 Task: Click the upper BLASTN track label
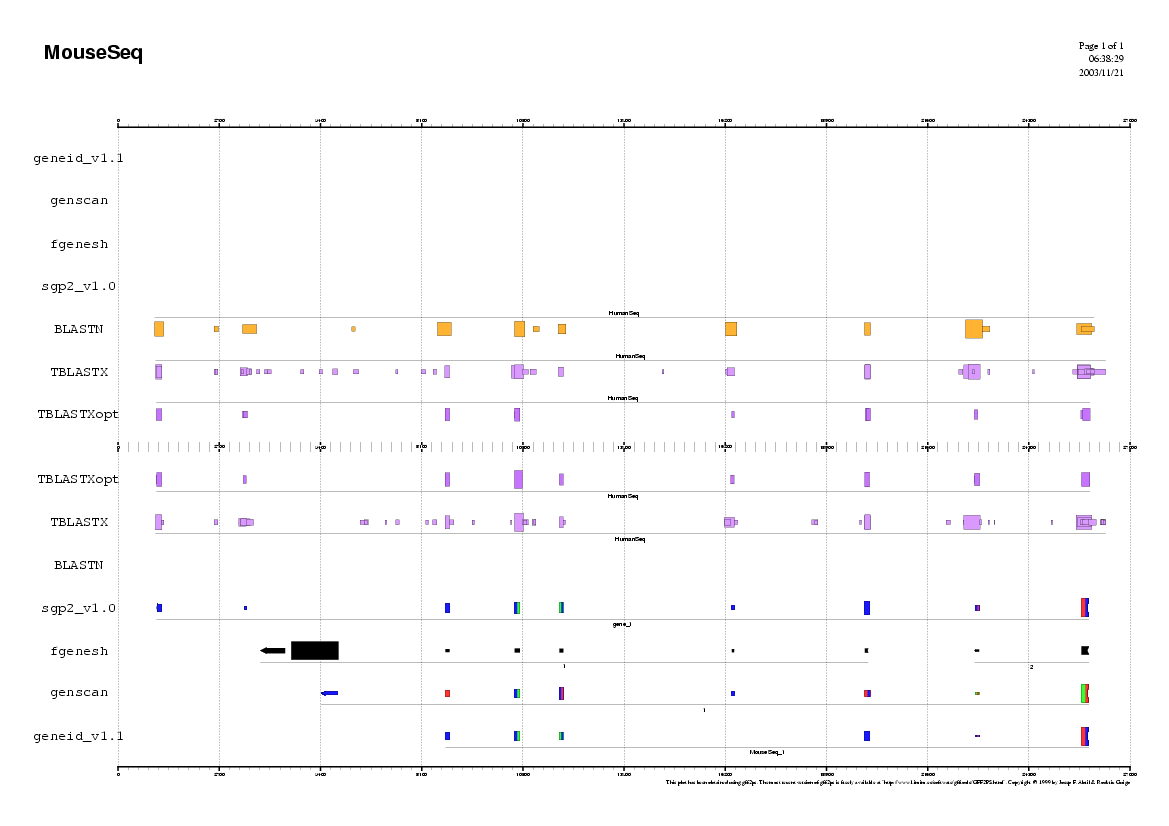(x=79, y=329)
